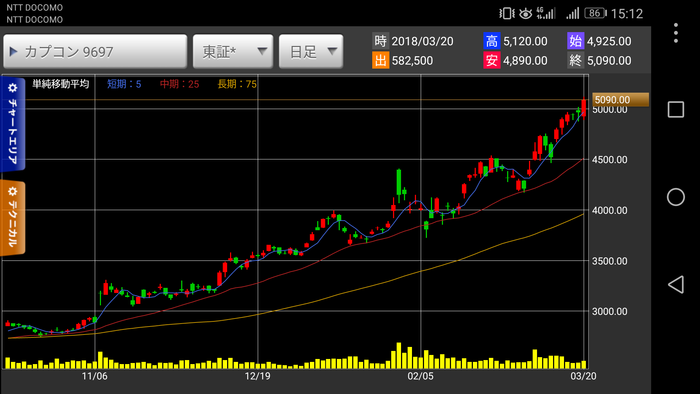Tap the 4500.00 price axis label
Screen dimensions: 700x394
tap(609, 160)
